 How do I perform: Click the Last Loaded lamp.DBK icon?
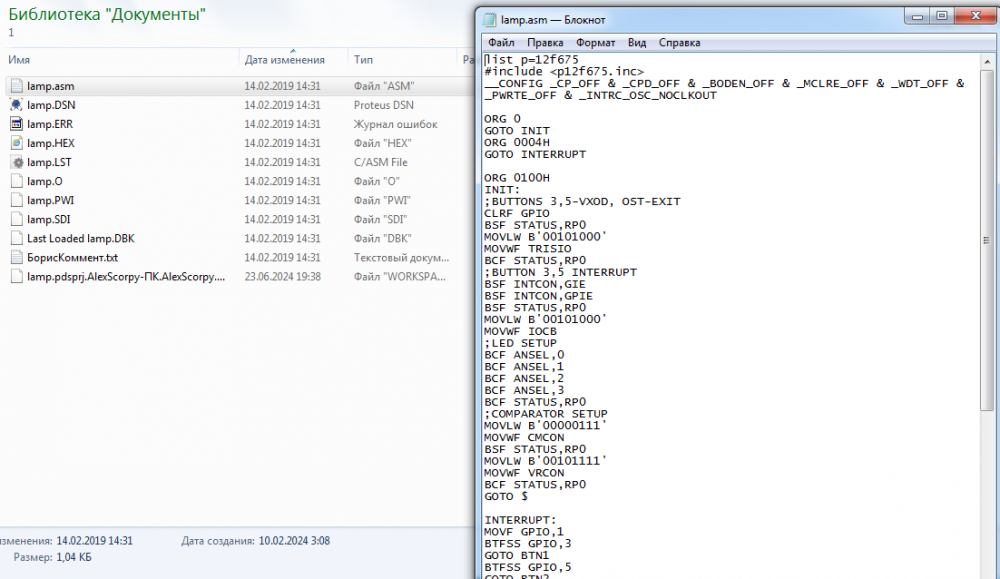(17, 238)
